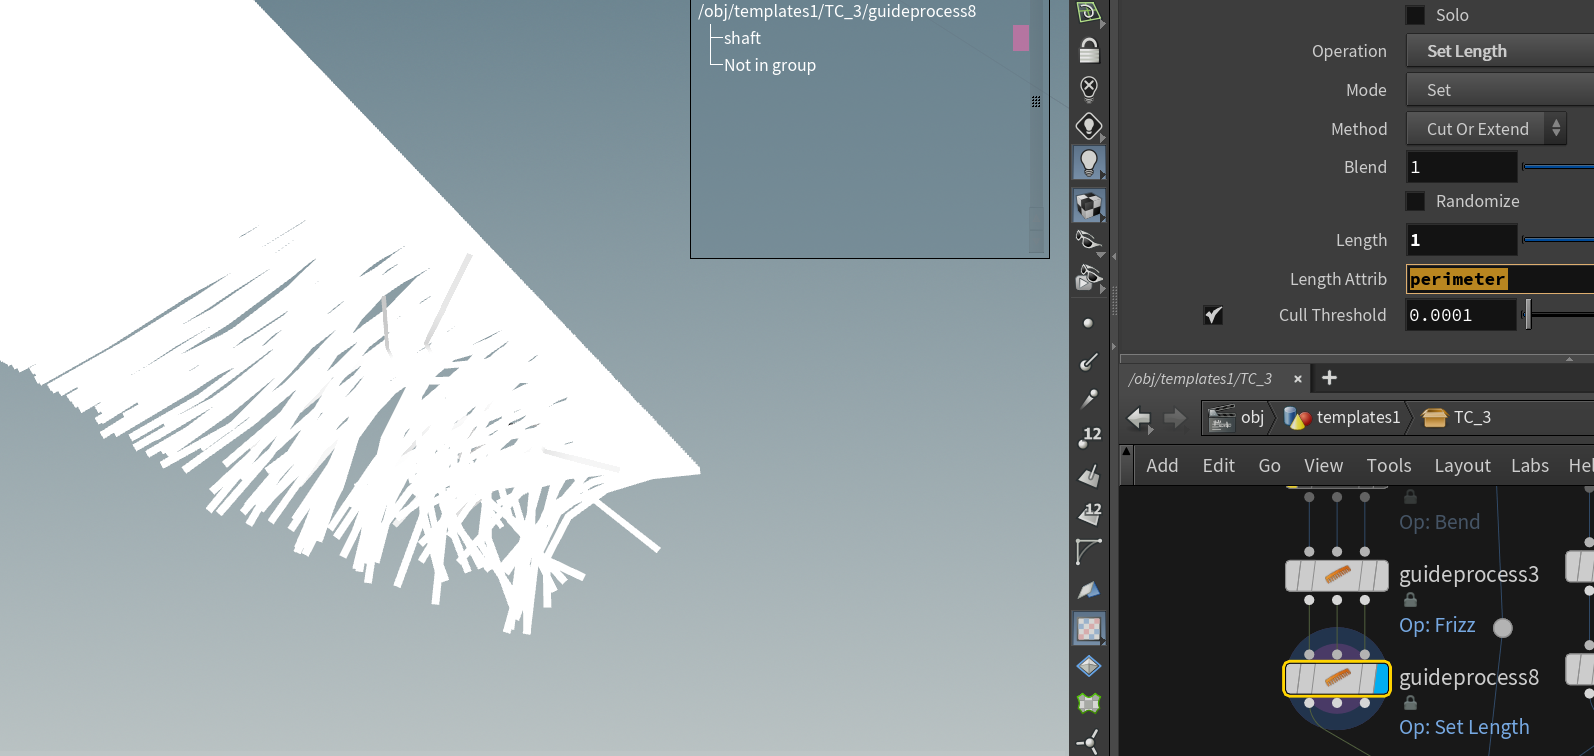The width and height of the screenshot is (1594, 756).
Task: Select the guideprocess8 node
Action: (1336, 679)
